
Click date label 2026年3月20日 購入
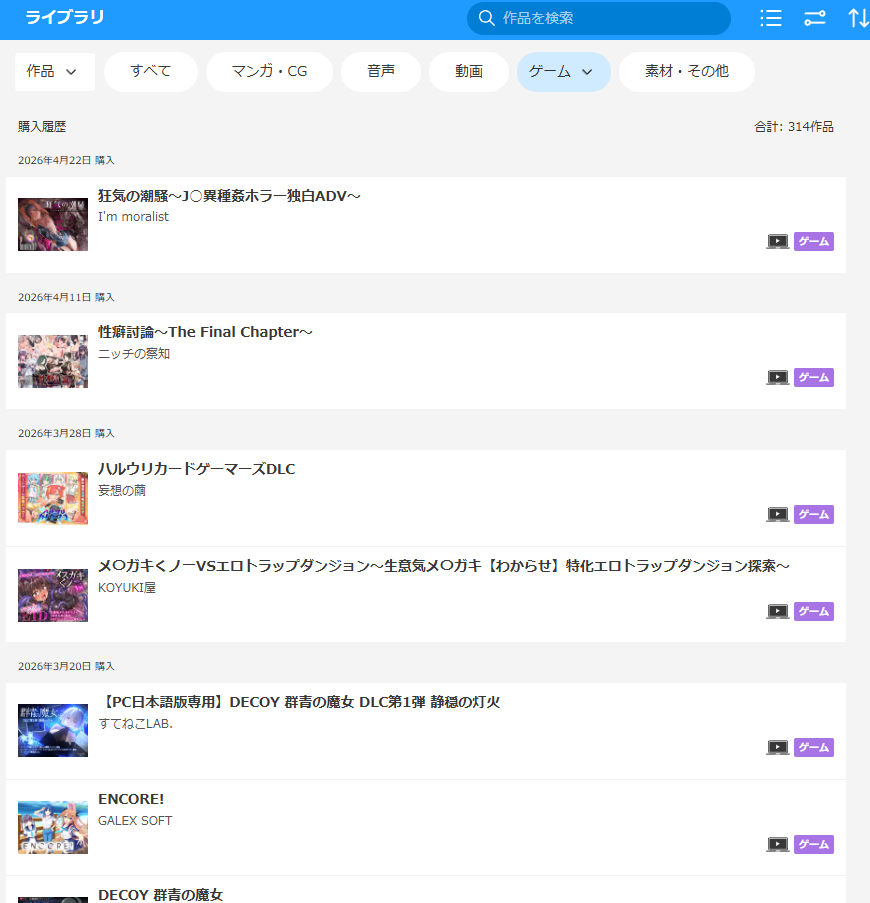(66, 666)
